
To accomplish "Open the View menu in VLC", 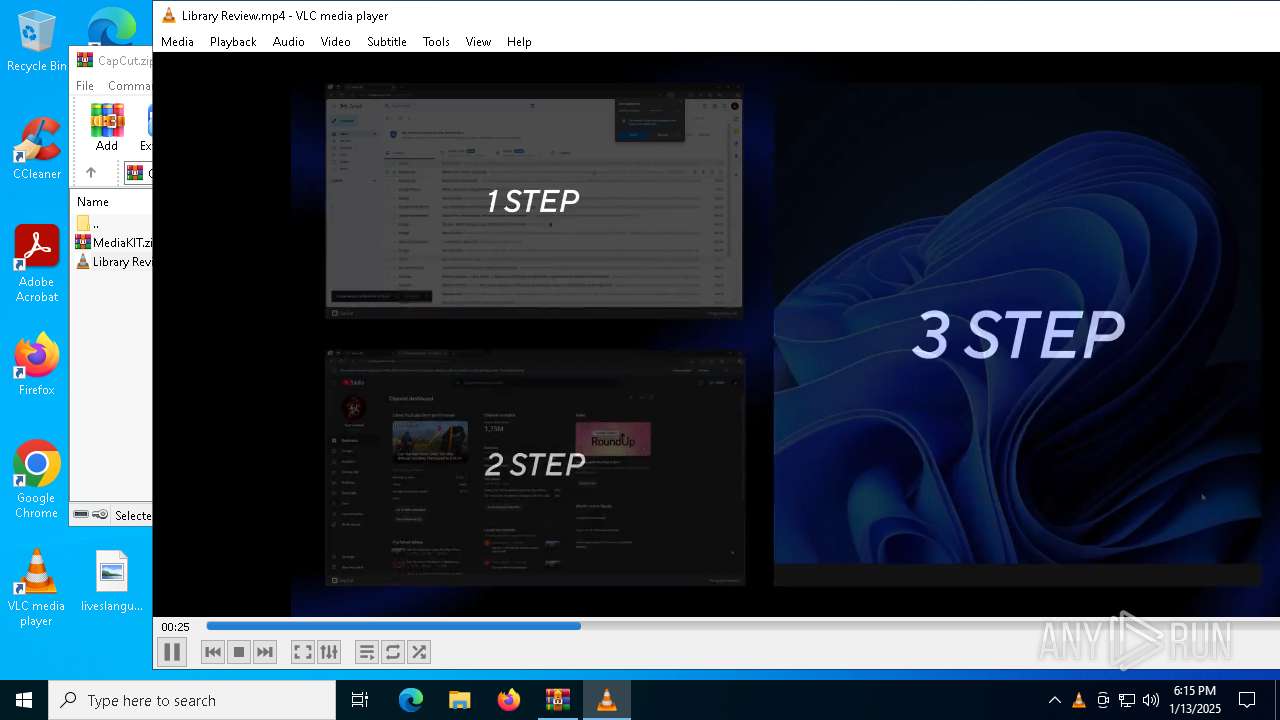I will 478,42.
